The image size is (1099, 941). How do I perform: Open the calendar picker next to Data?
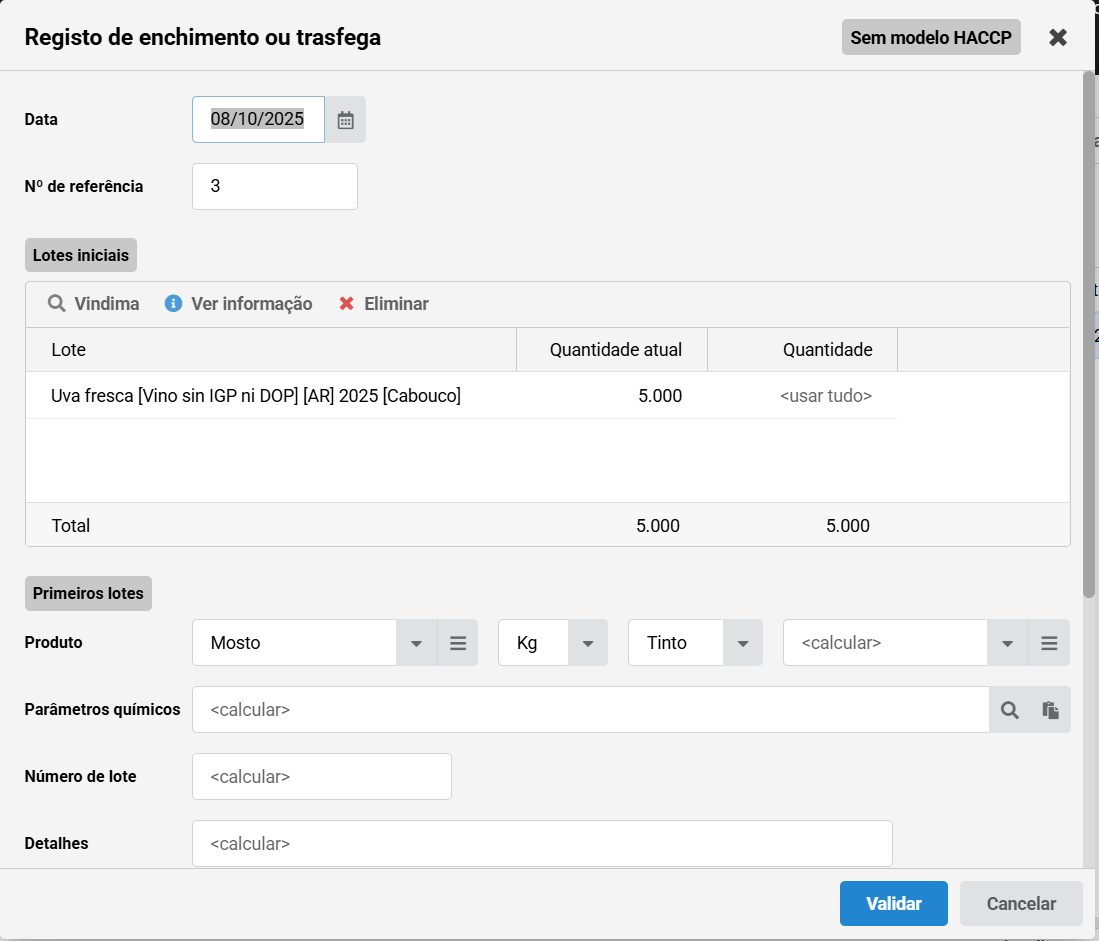pyautogui.click(x=346, y=120)
